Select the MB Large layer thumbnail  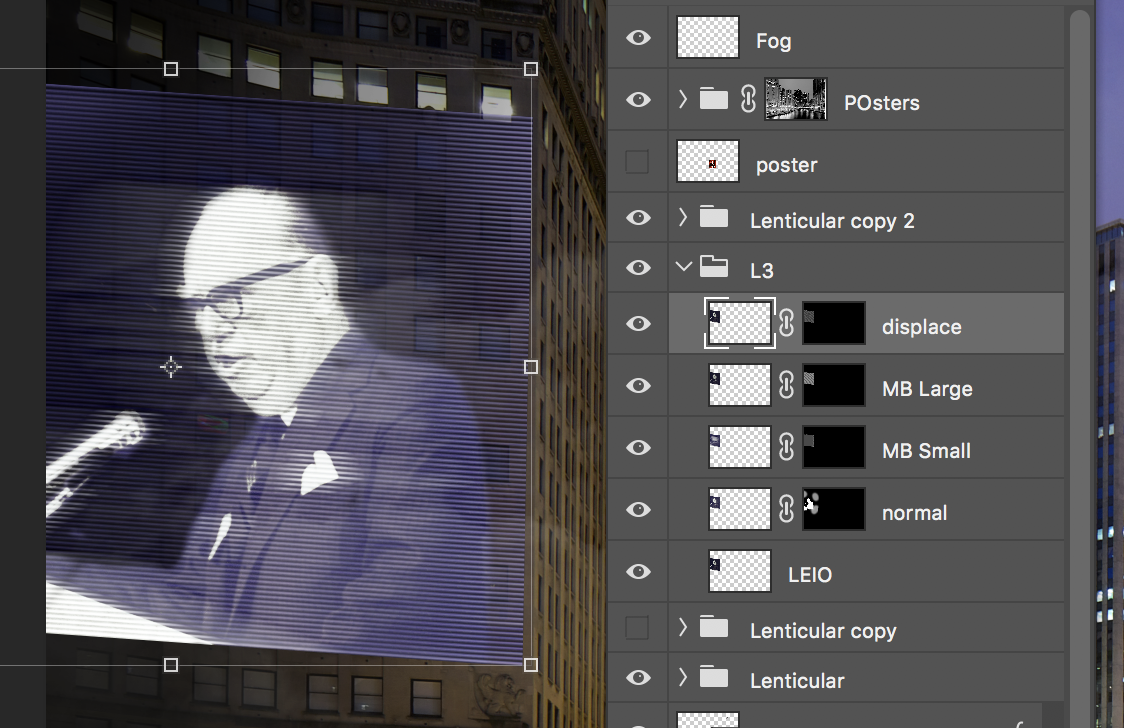pyautogui.click(x=740, y=385)
